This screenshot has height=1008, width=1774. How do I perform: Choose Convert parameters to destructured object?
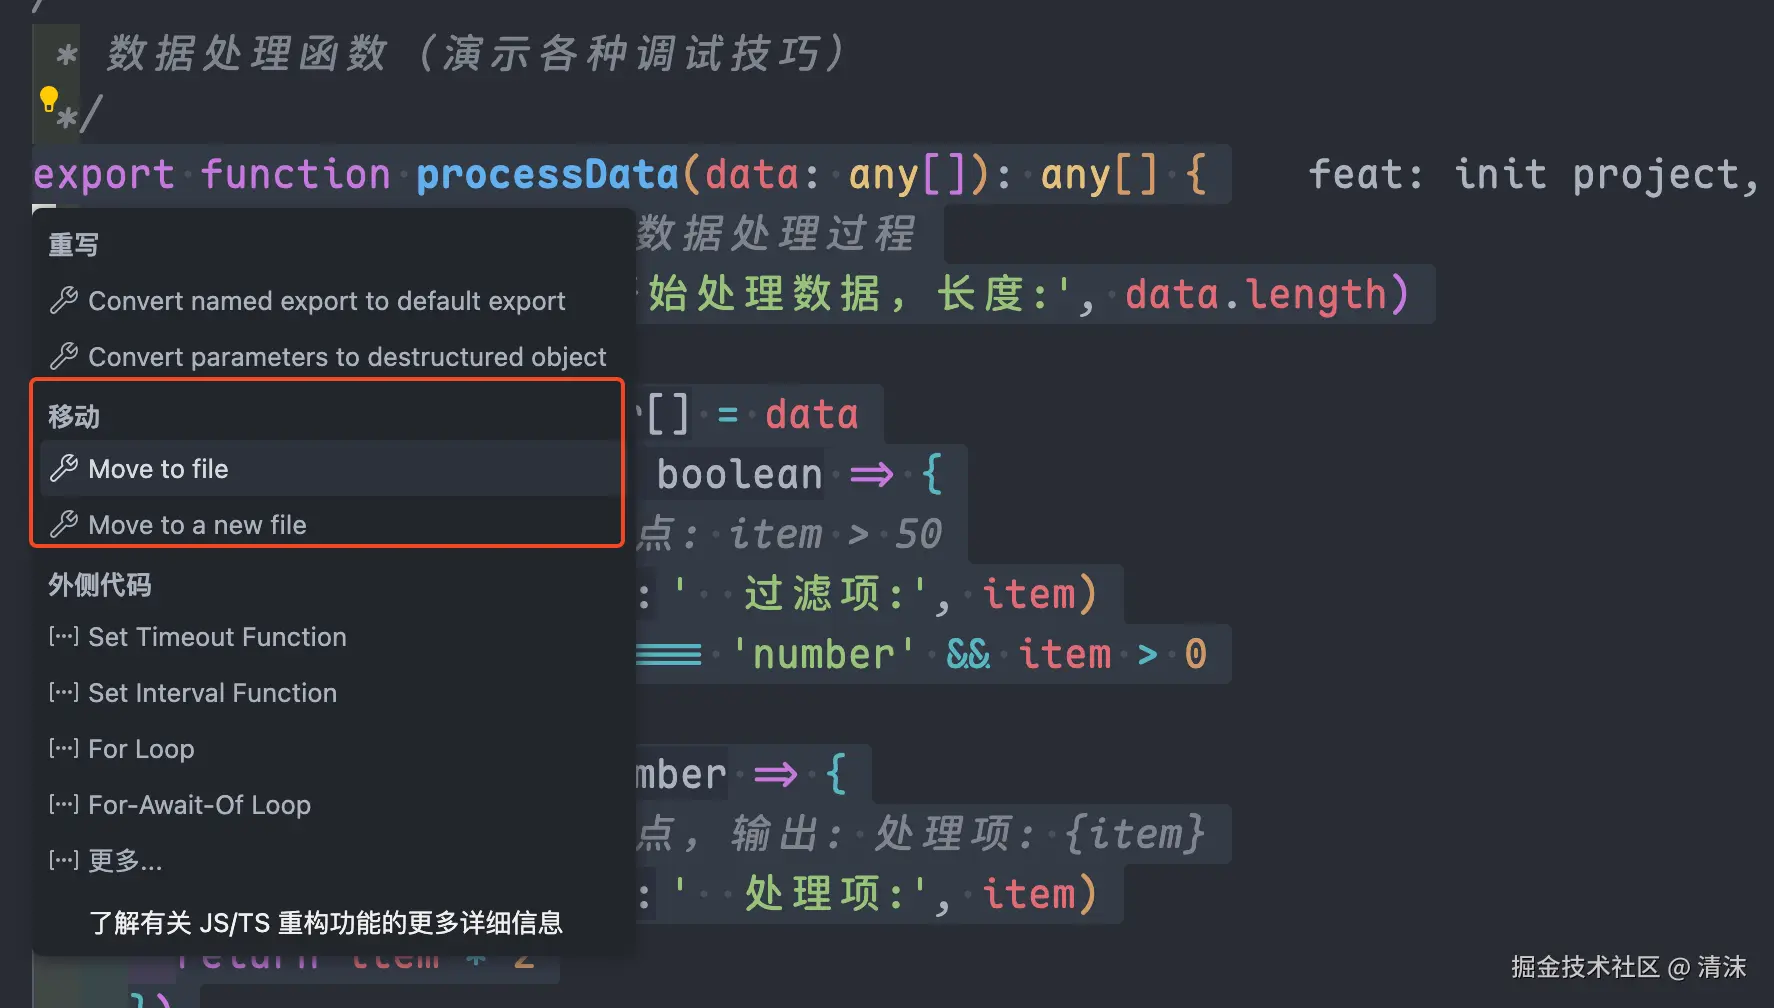coord(347,357)
